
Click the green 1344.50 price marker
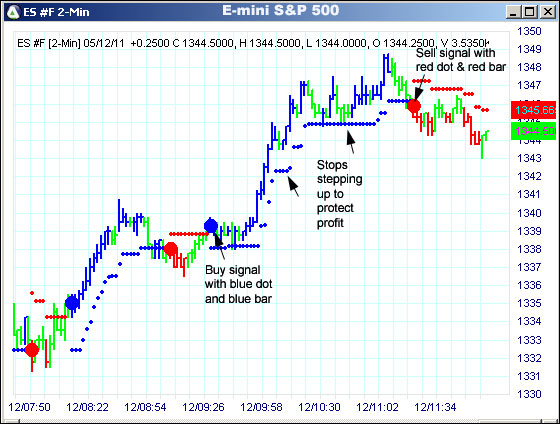point(533,131)
